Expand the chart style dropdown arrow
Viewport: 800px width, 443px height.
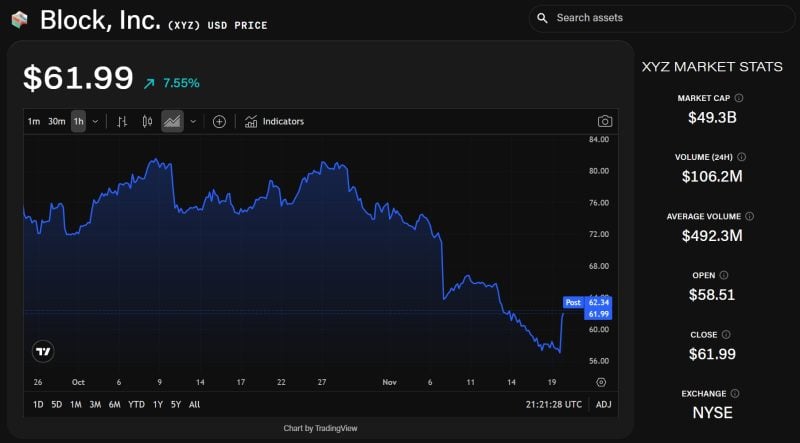[193, 121]
